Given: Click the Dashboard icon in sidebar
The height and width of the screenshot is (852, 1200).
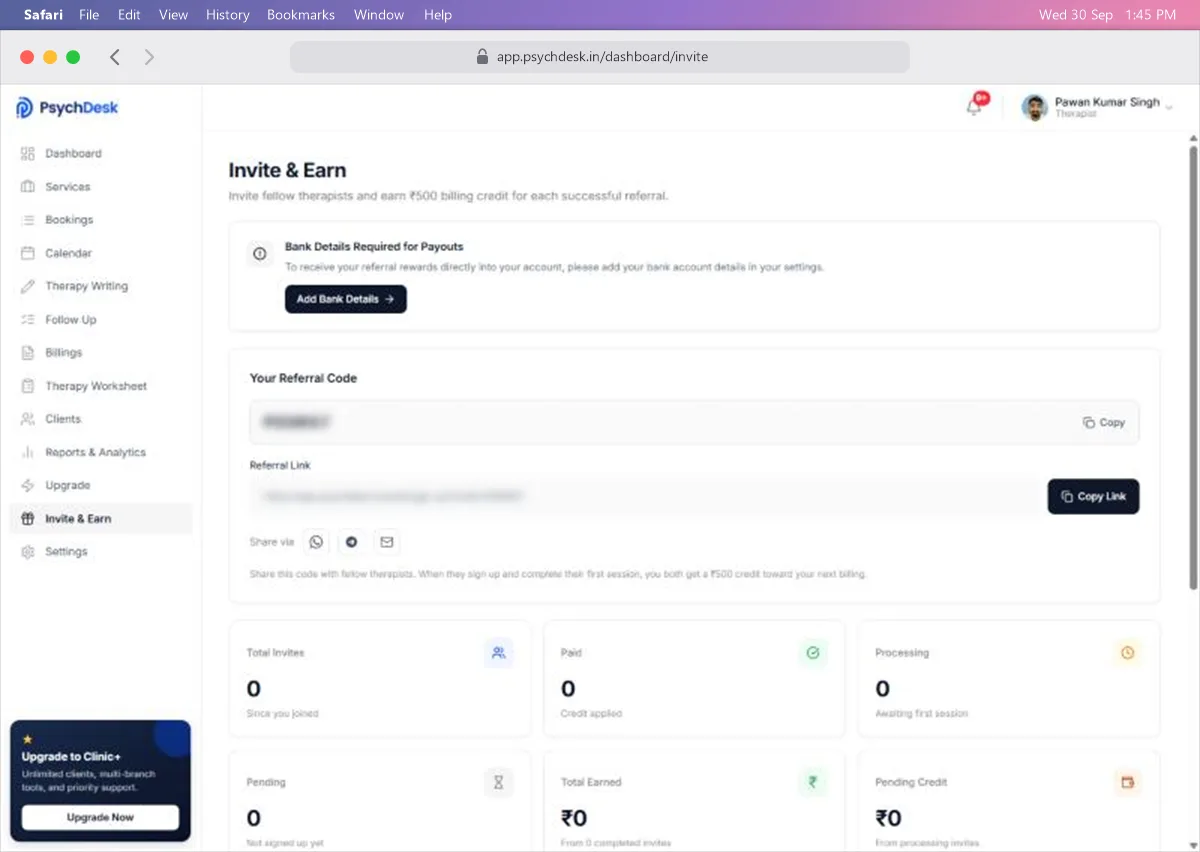Looking at the screenshot, I should pyautogui.click(x=28, y=154).
